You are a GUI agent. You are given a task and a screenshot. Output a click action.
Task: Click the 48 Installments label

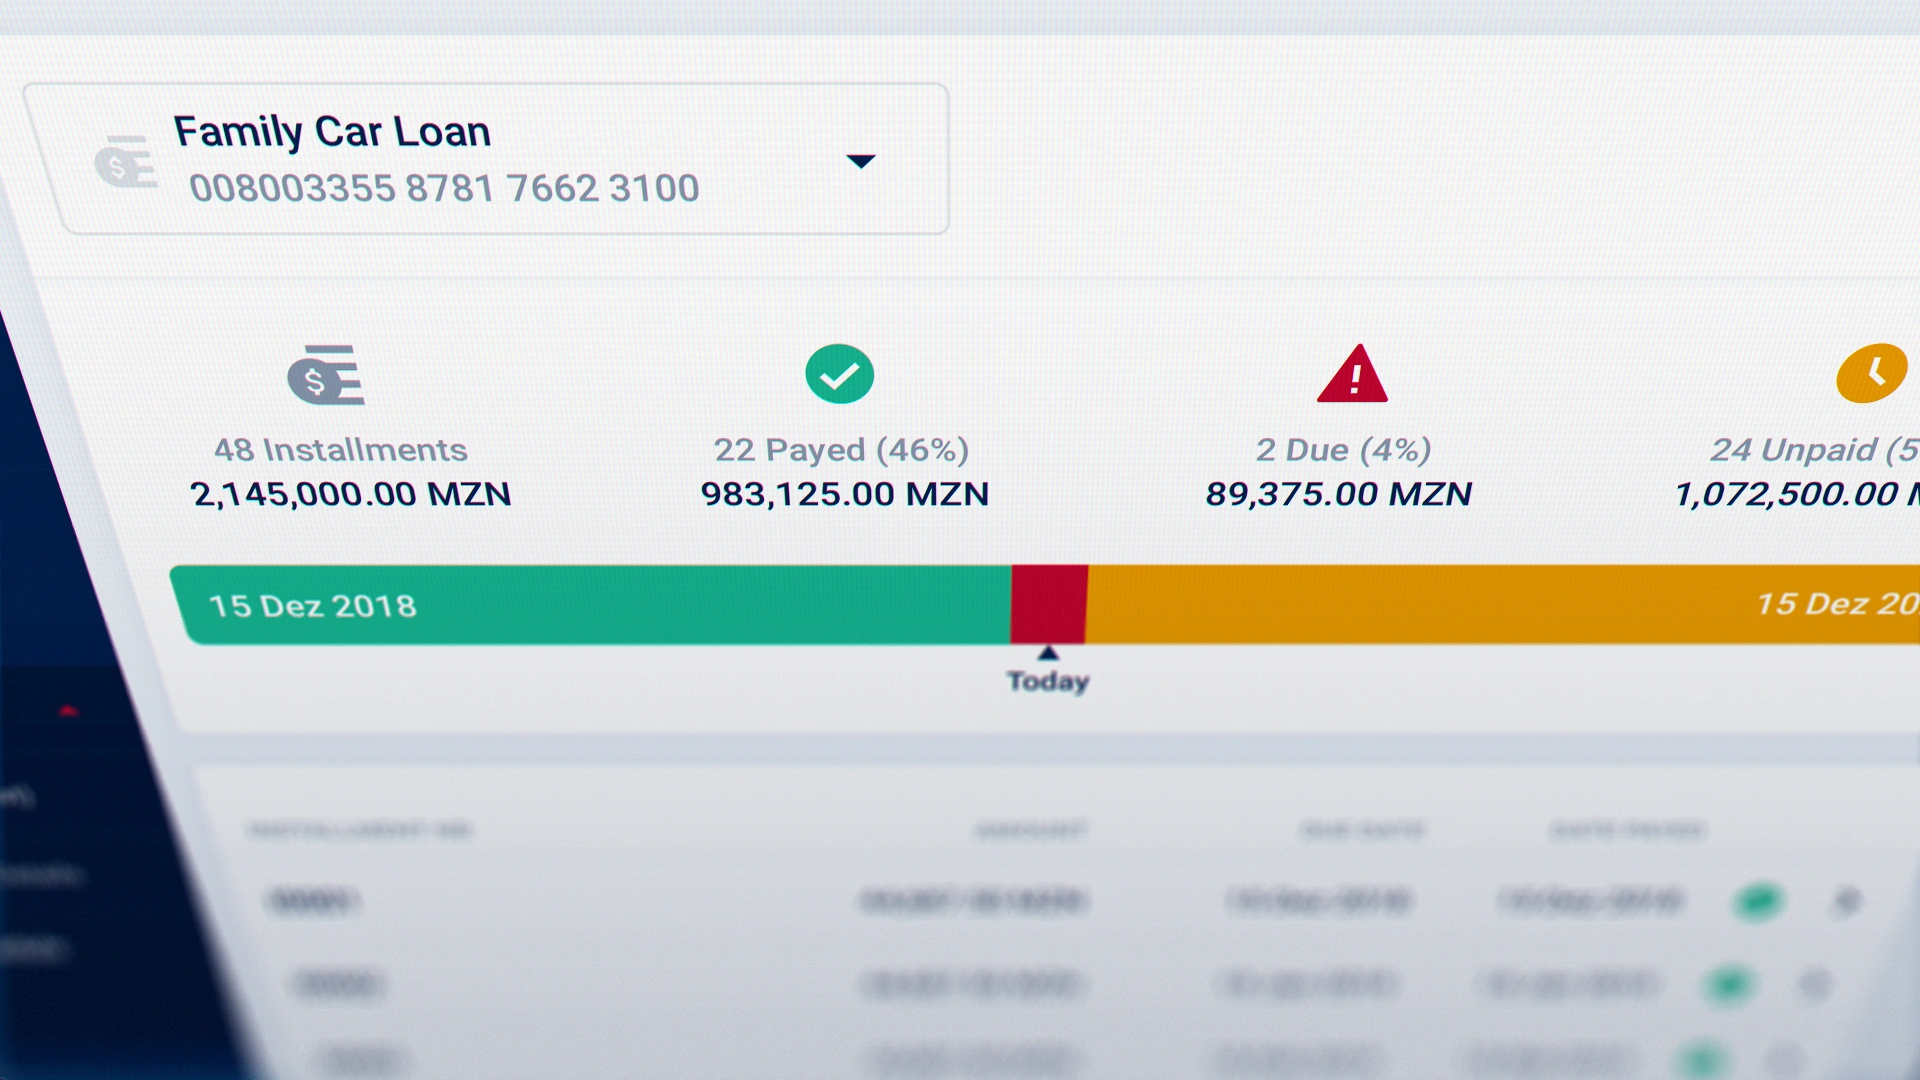pos(340,450)
